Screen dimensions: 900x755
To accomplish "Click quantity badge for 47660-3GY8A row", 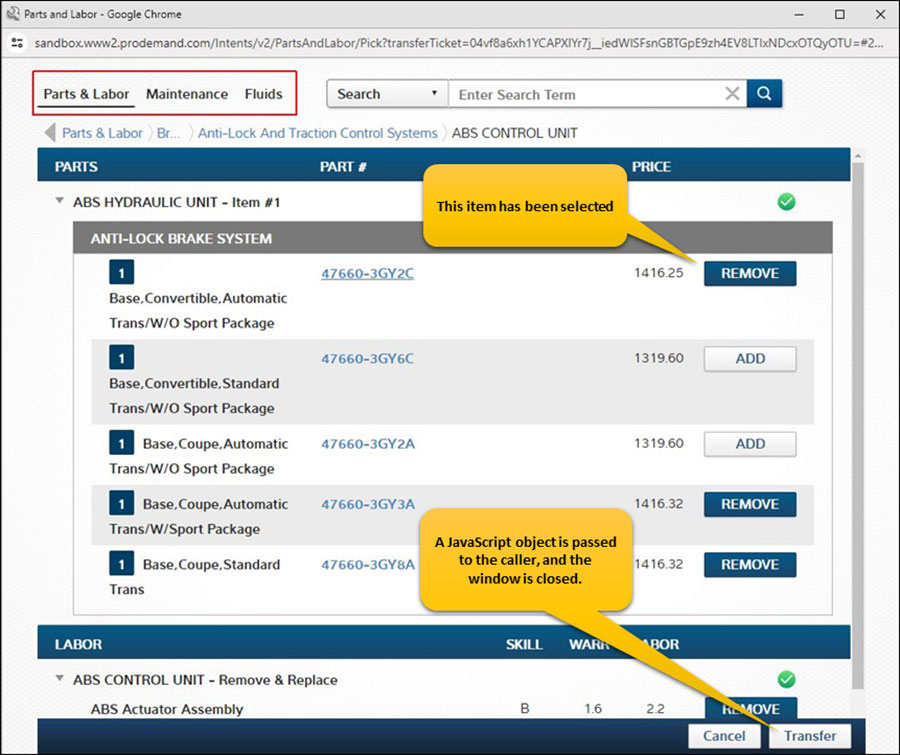I will click(121, 564).
